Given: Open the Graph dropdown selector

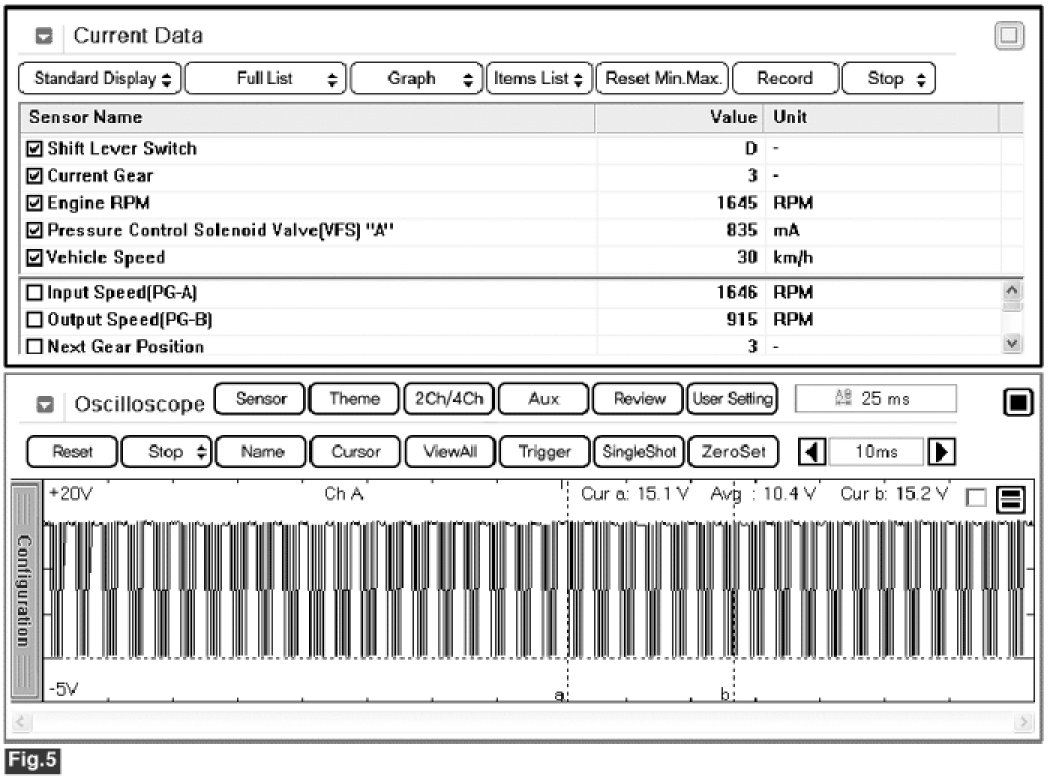Looking at the screenshot, I should point(417,78).
